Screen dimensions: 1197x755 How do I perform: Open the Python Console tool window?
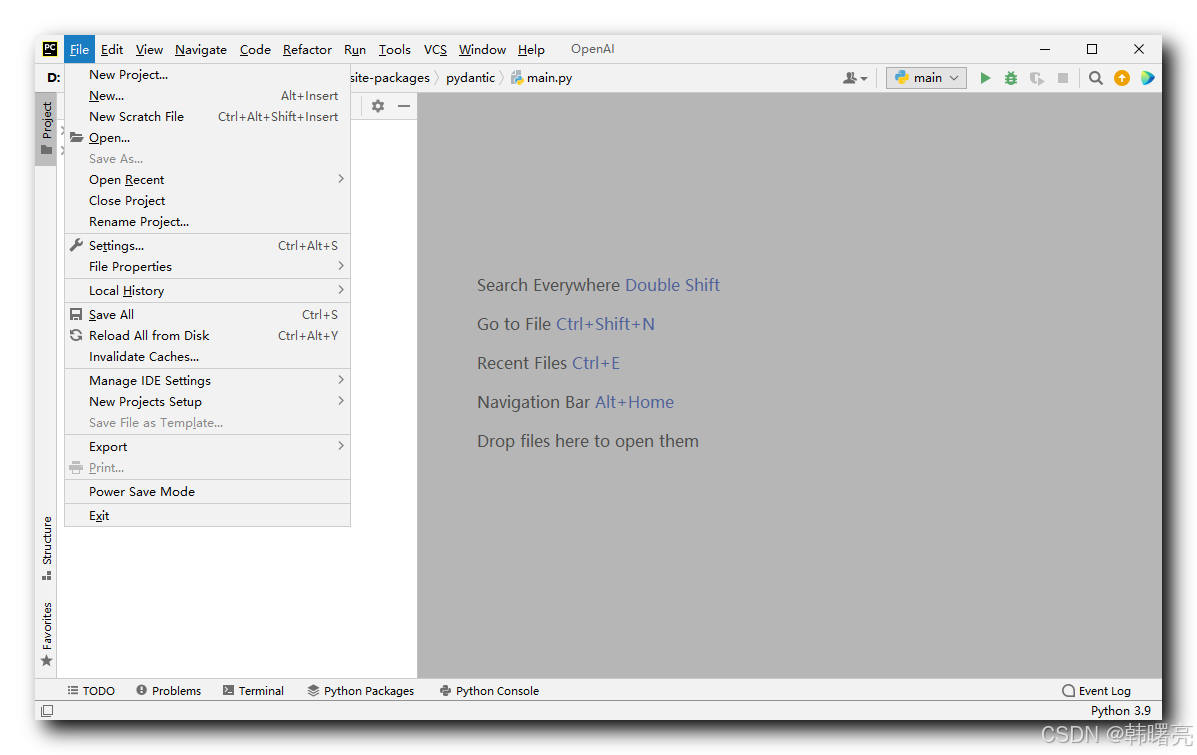[490, 690]
